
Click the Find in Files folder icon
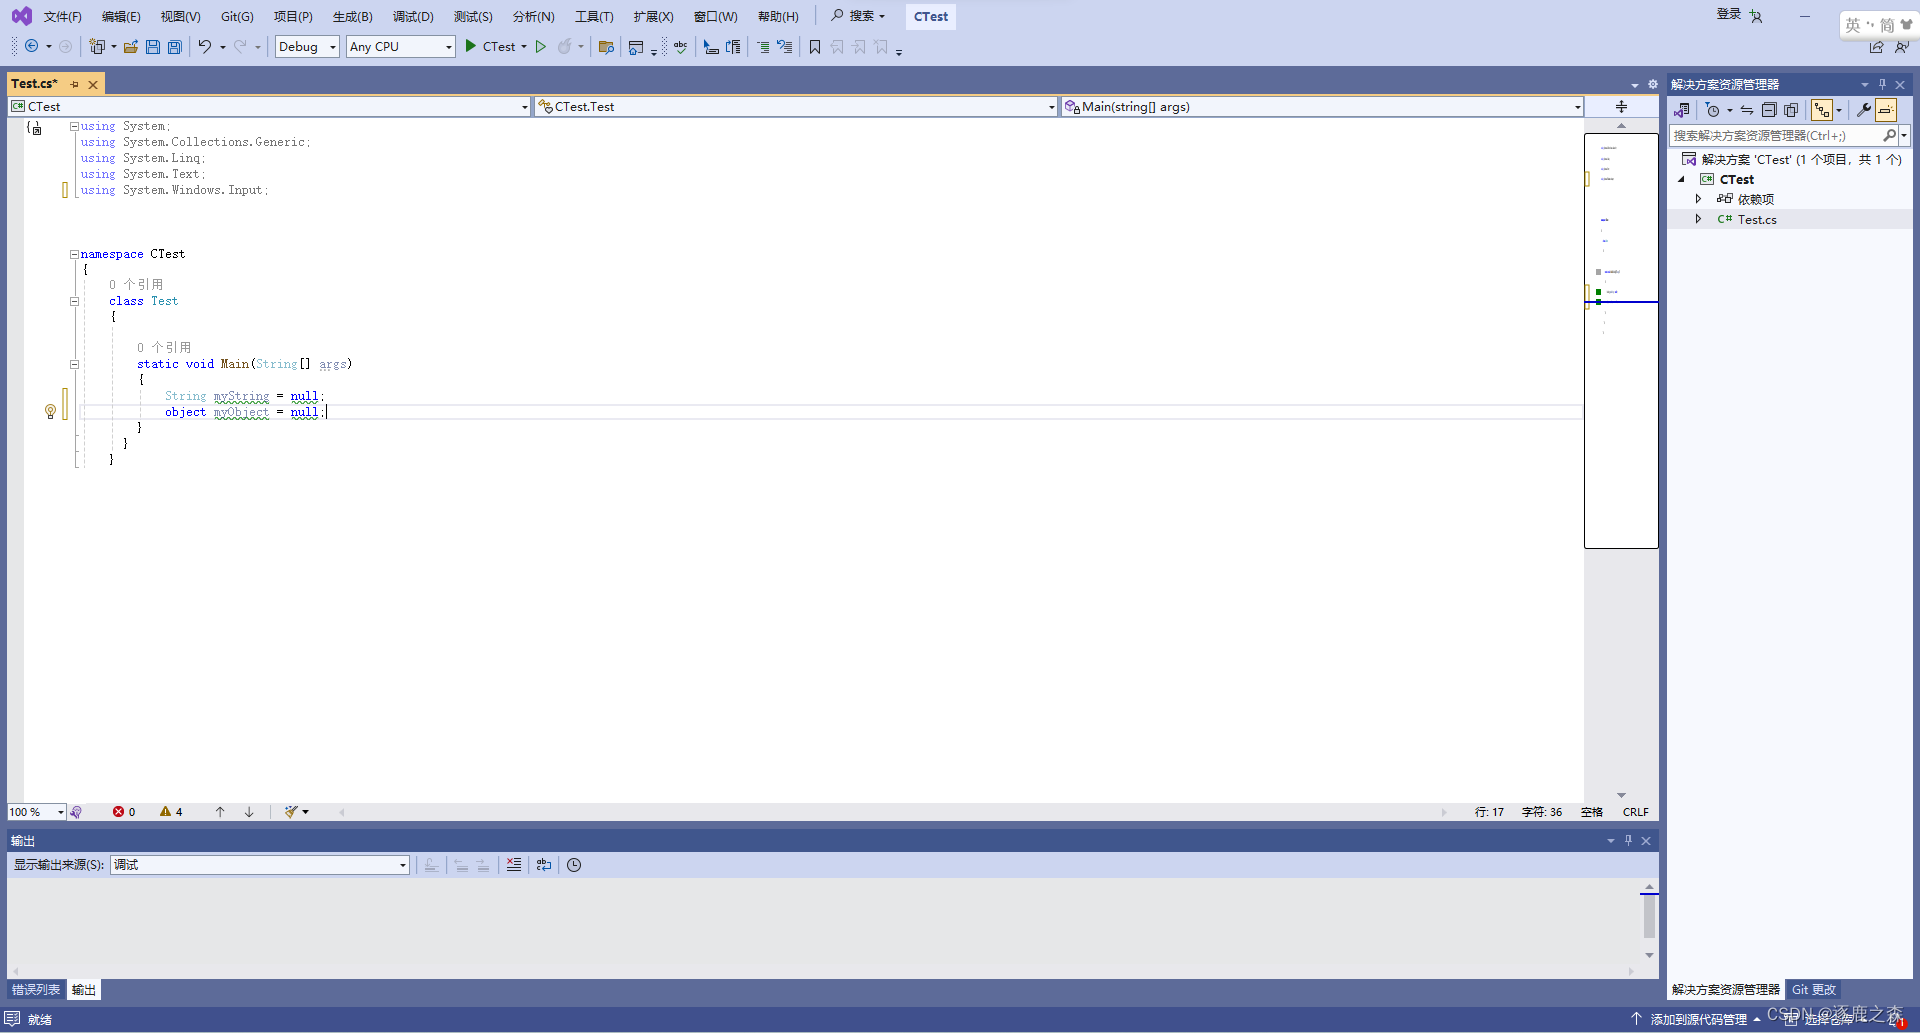pos(606,47)
